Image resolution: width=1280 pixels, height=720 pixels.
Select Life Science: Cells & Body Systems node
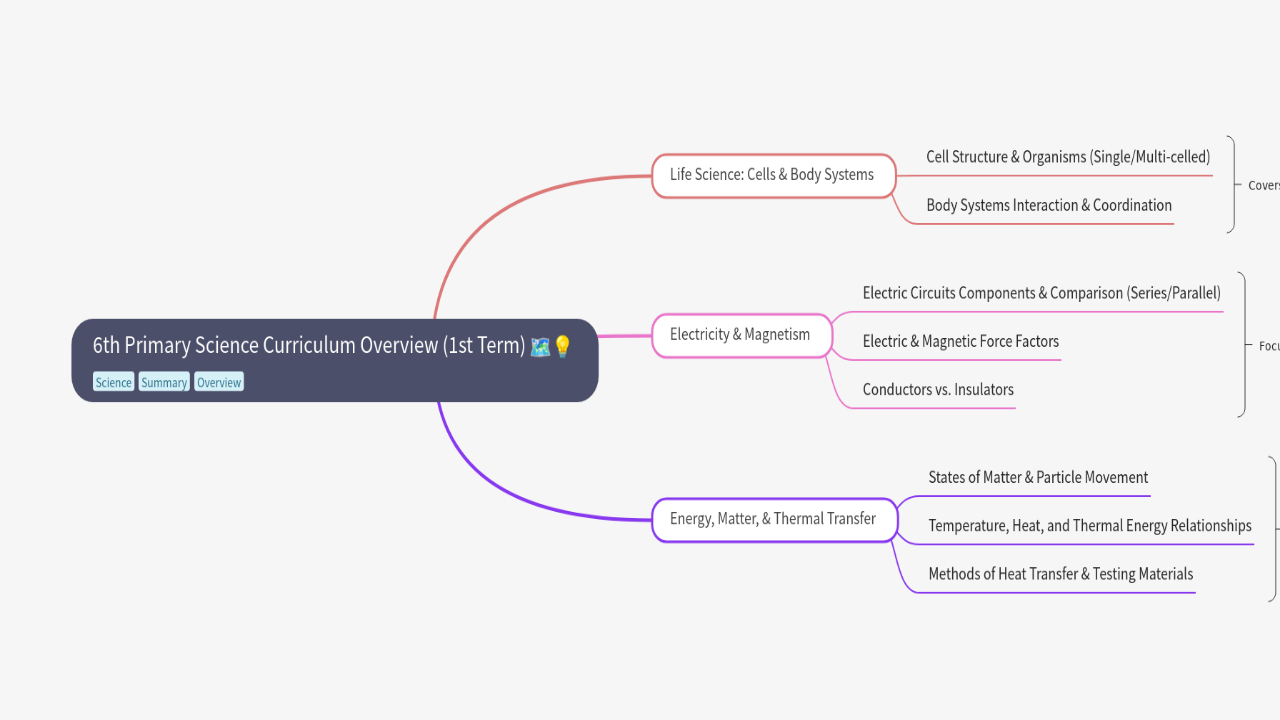click(773, 175)
